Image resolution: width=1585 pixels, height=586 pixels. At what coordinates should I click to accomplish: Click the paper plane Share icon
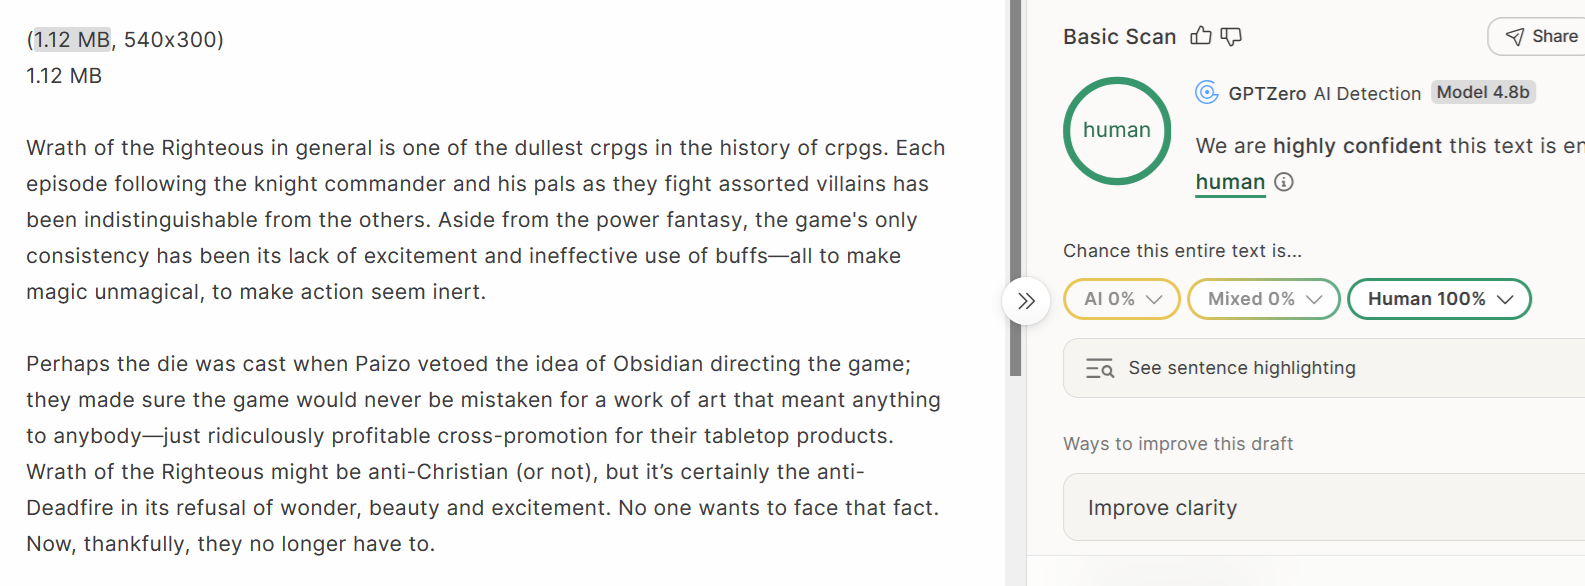tap(1515, 37)
